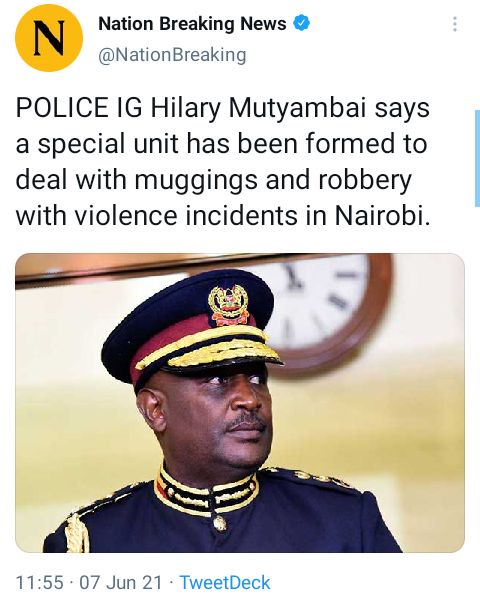Open the TweetDeck source link
The height and width of the screenshot is (606, 480).
coord(225,582)
